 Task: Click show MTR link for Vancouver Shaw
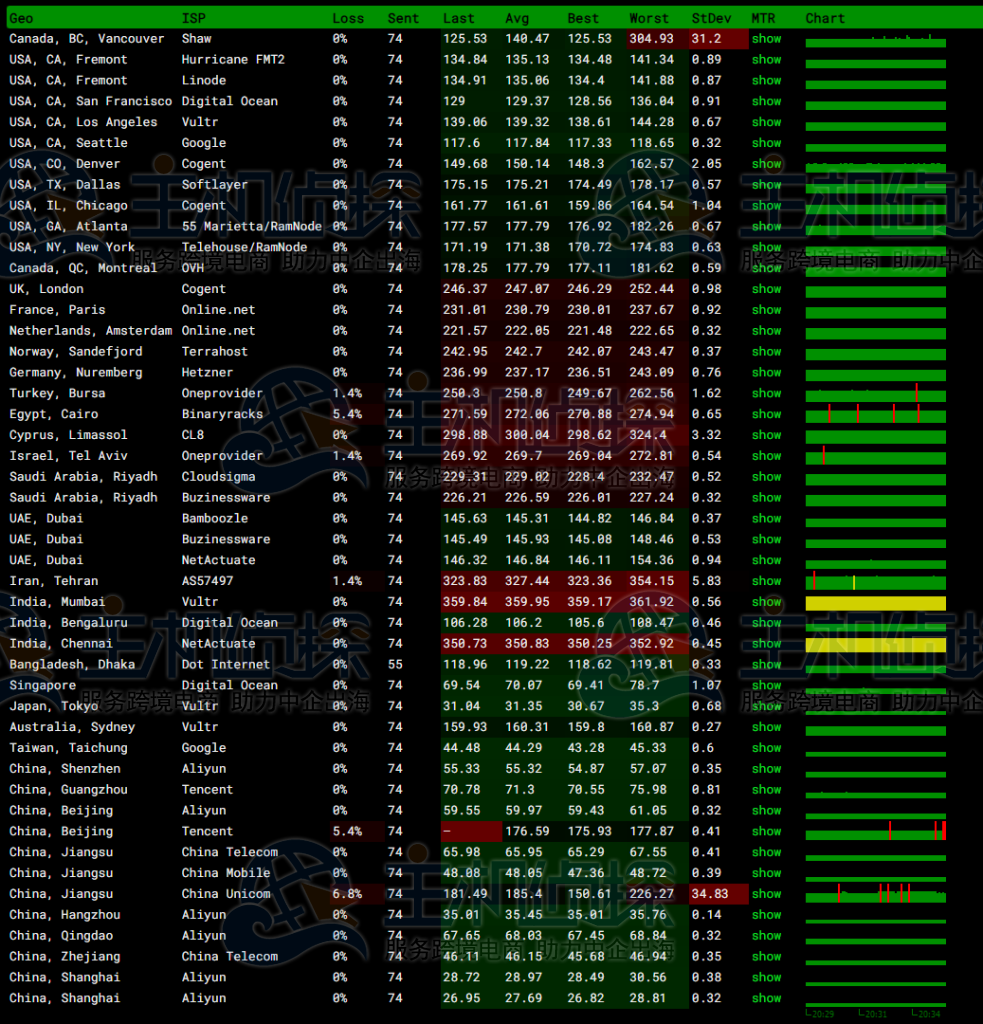766,39
